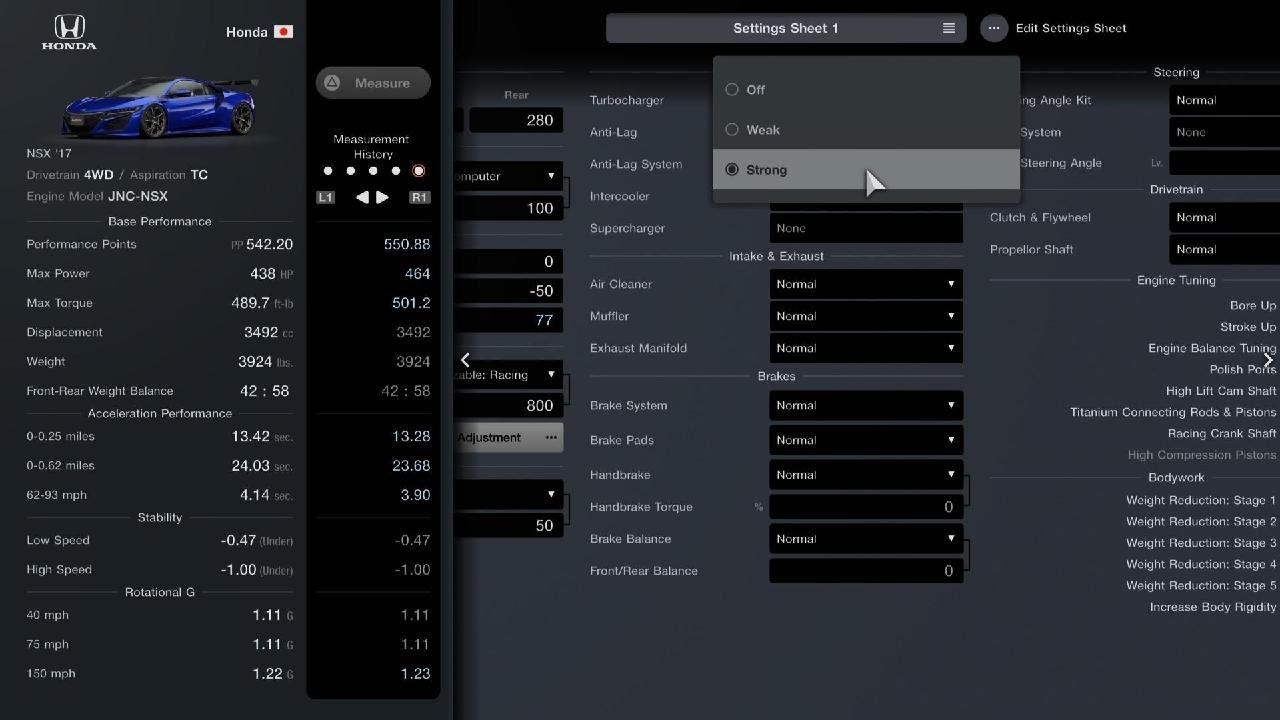
Task: Click the Honda logo
Action: [69, 32]
